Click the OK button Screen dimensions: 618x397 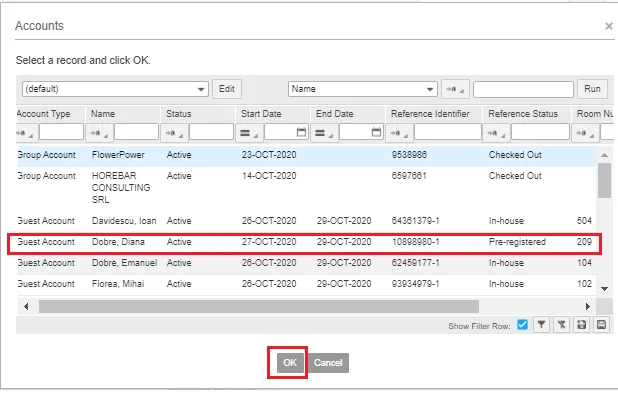(x=290, y=363)
